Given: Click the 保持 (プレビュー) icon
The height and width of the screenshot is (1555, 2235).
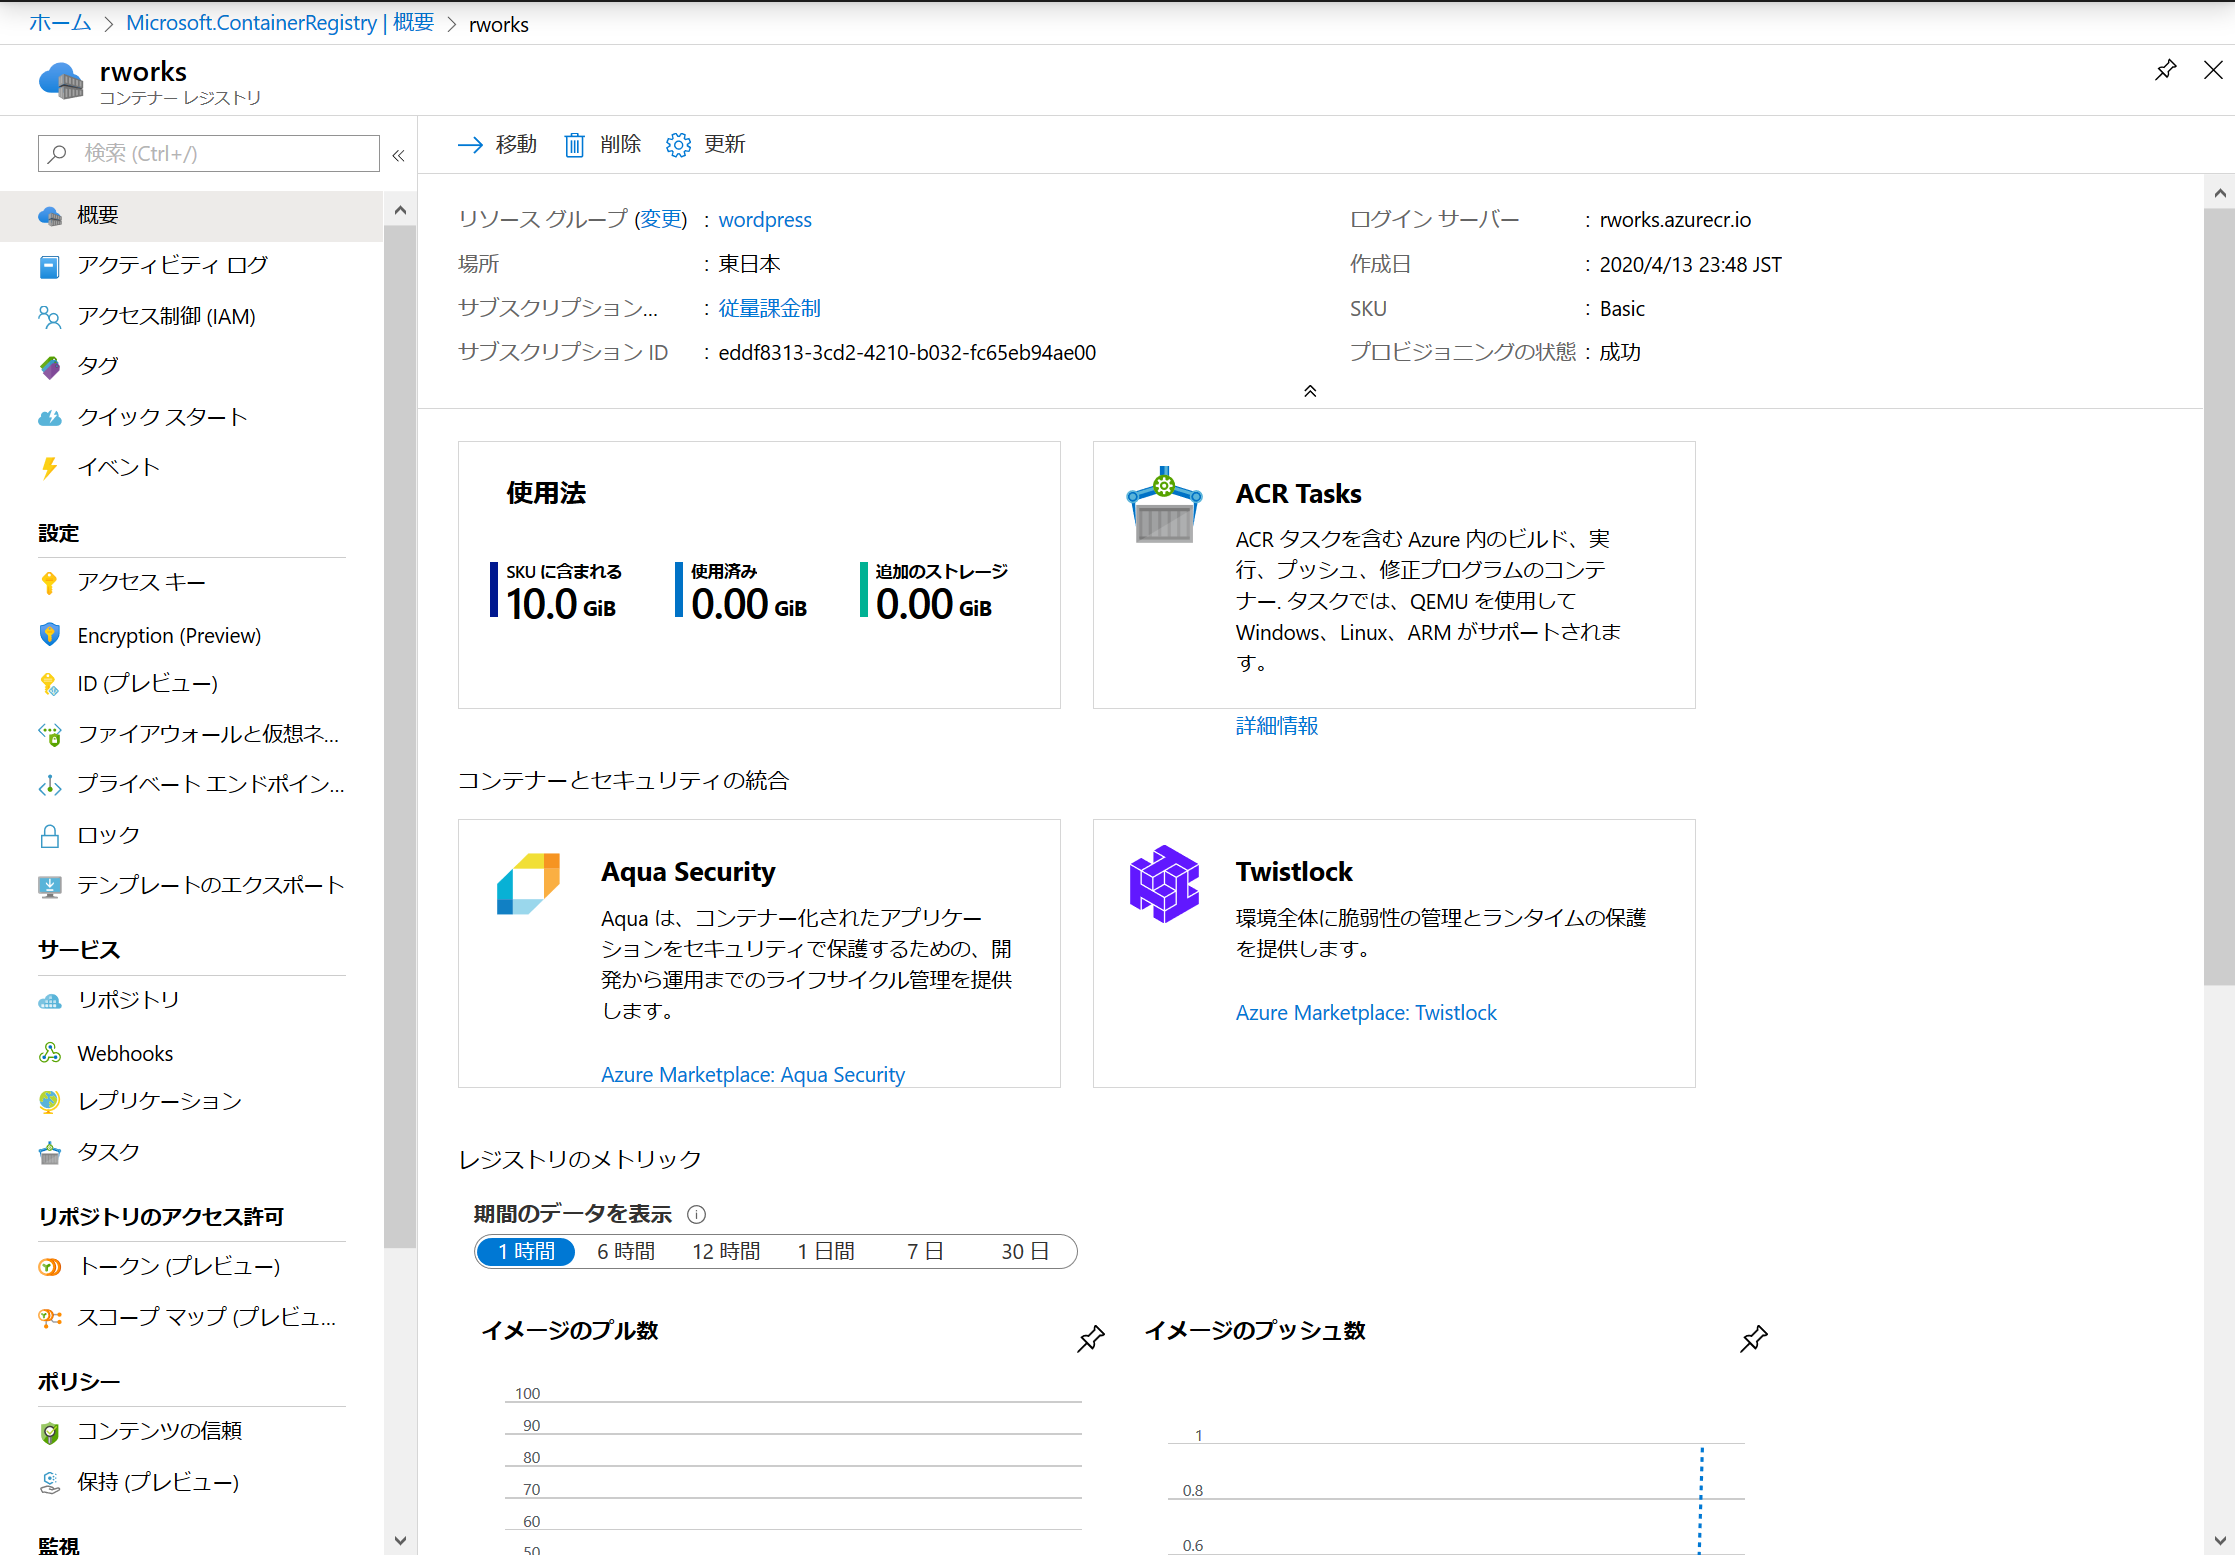Looking at the screenshot, I should click(49, 1483).
